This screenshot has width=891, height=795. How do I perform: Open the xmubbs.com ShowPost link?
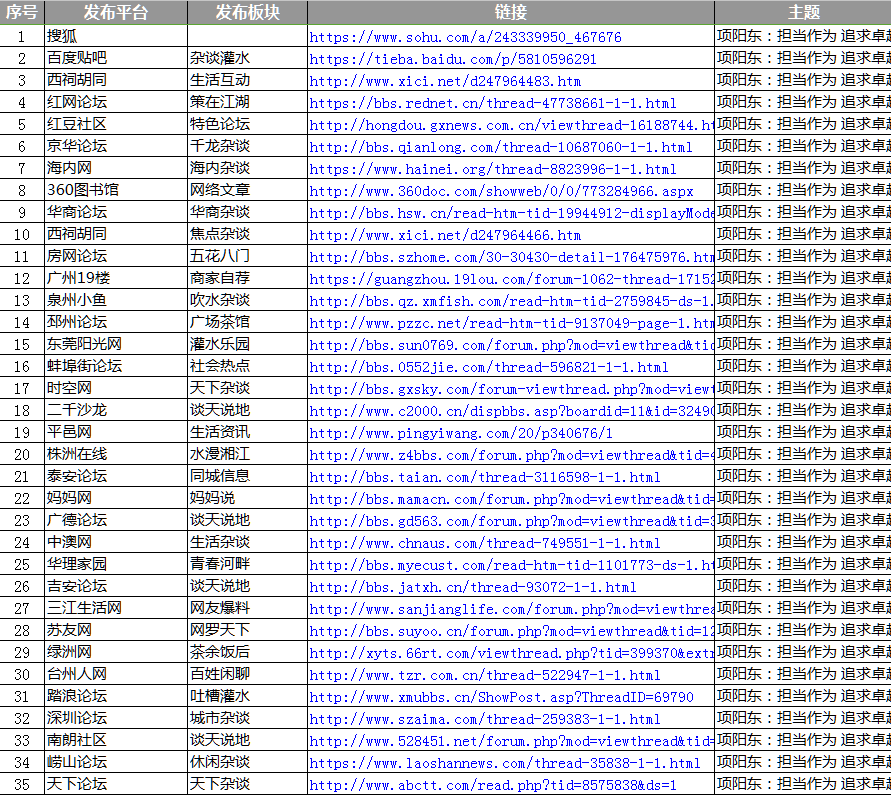500,697
